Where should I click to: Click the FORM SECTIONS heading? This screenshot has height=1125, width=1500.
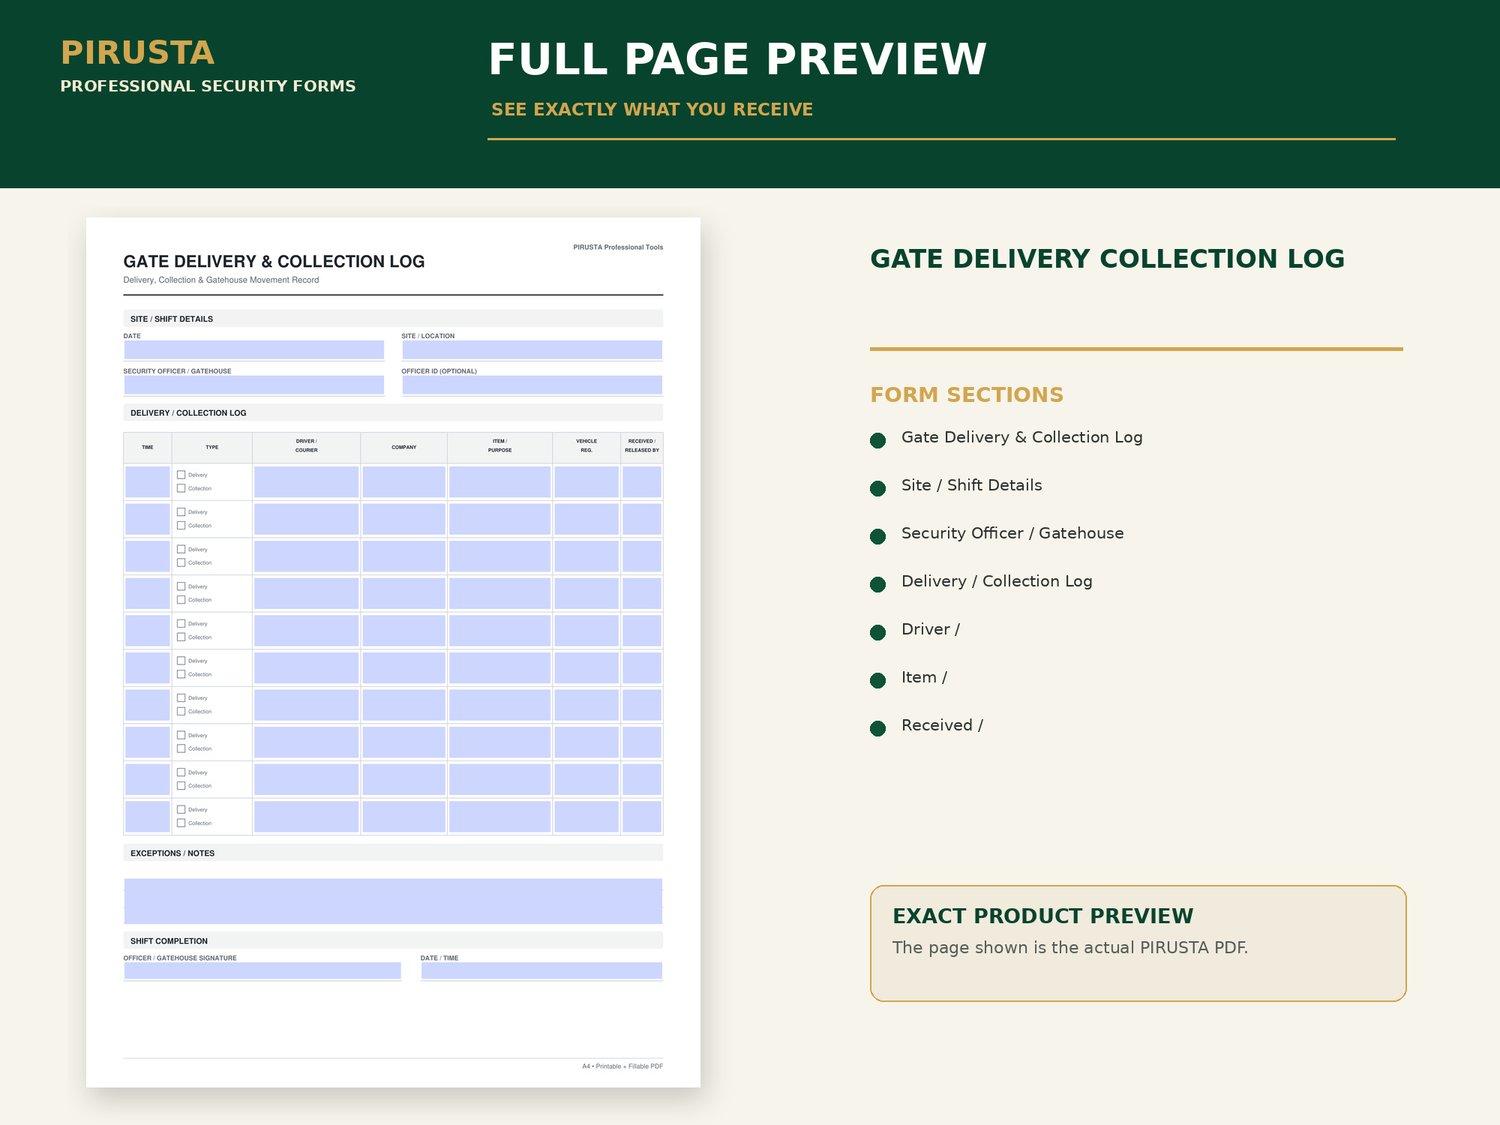[967, 395]
